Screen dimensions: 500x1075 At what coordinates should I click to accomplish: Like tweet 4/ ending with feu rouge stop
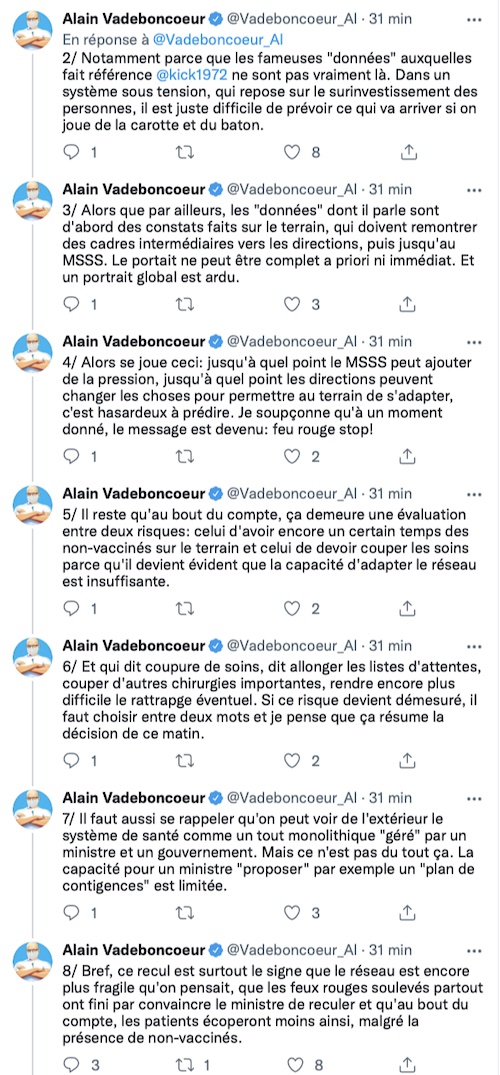pos(293,456)
